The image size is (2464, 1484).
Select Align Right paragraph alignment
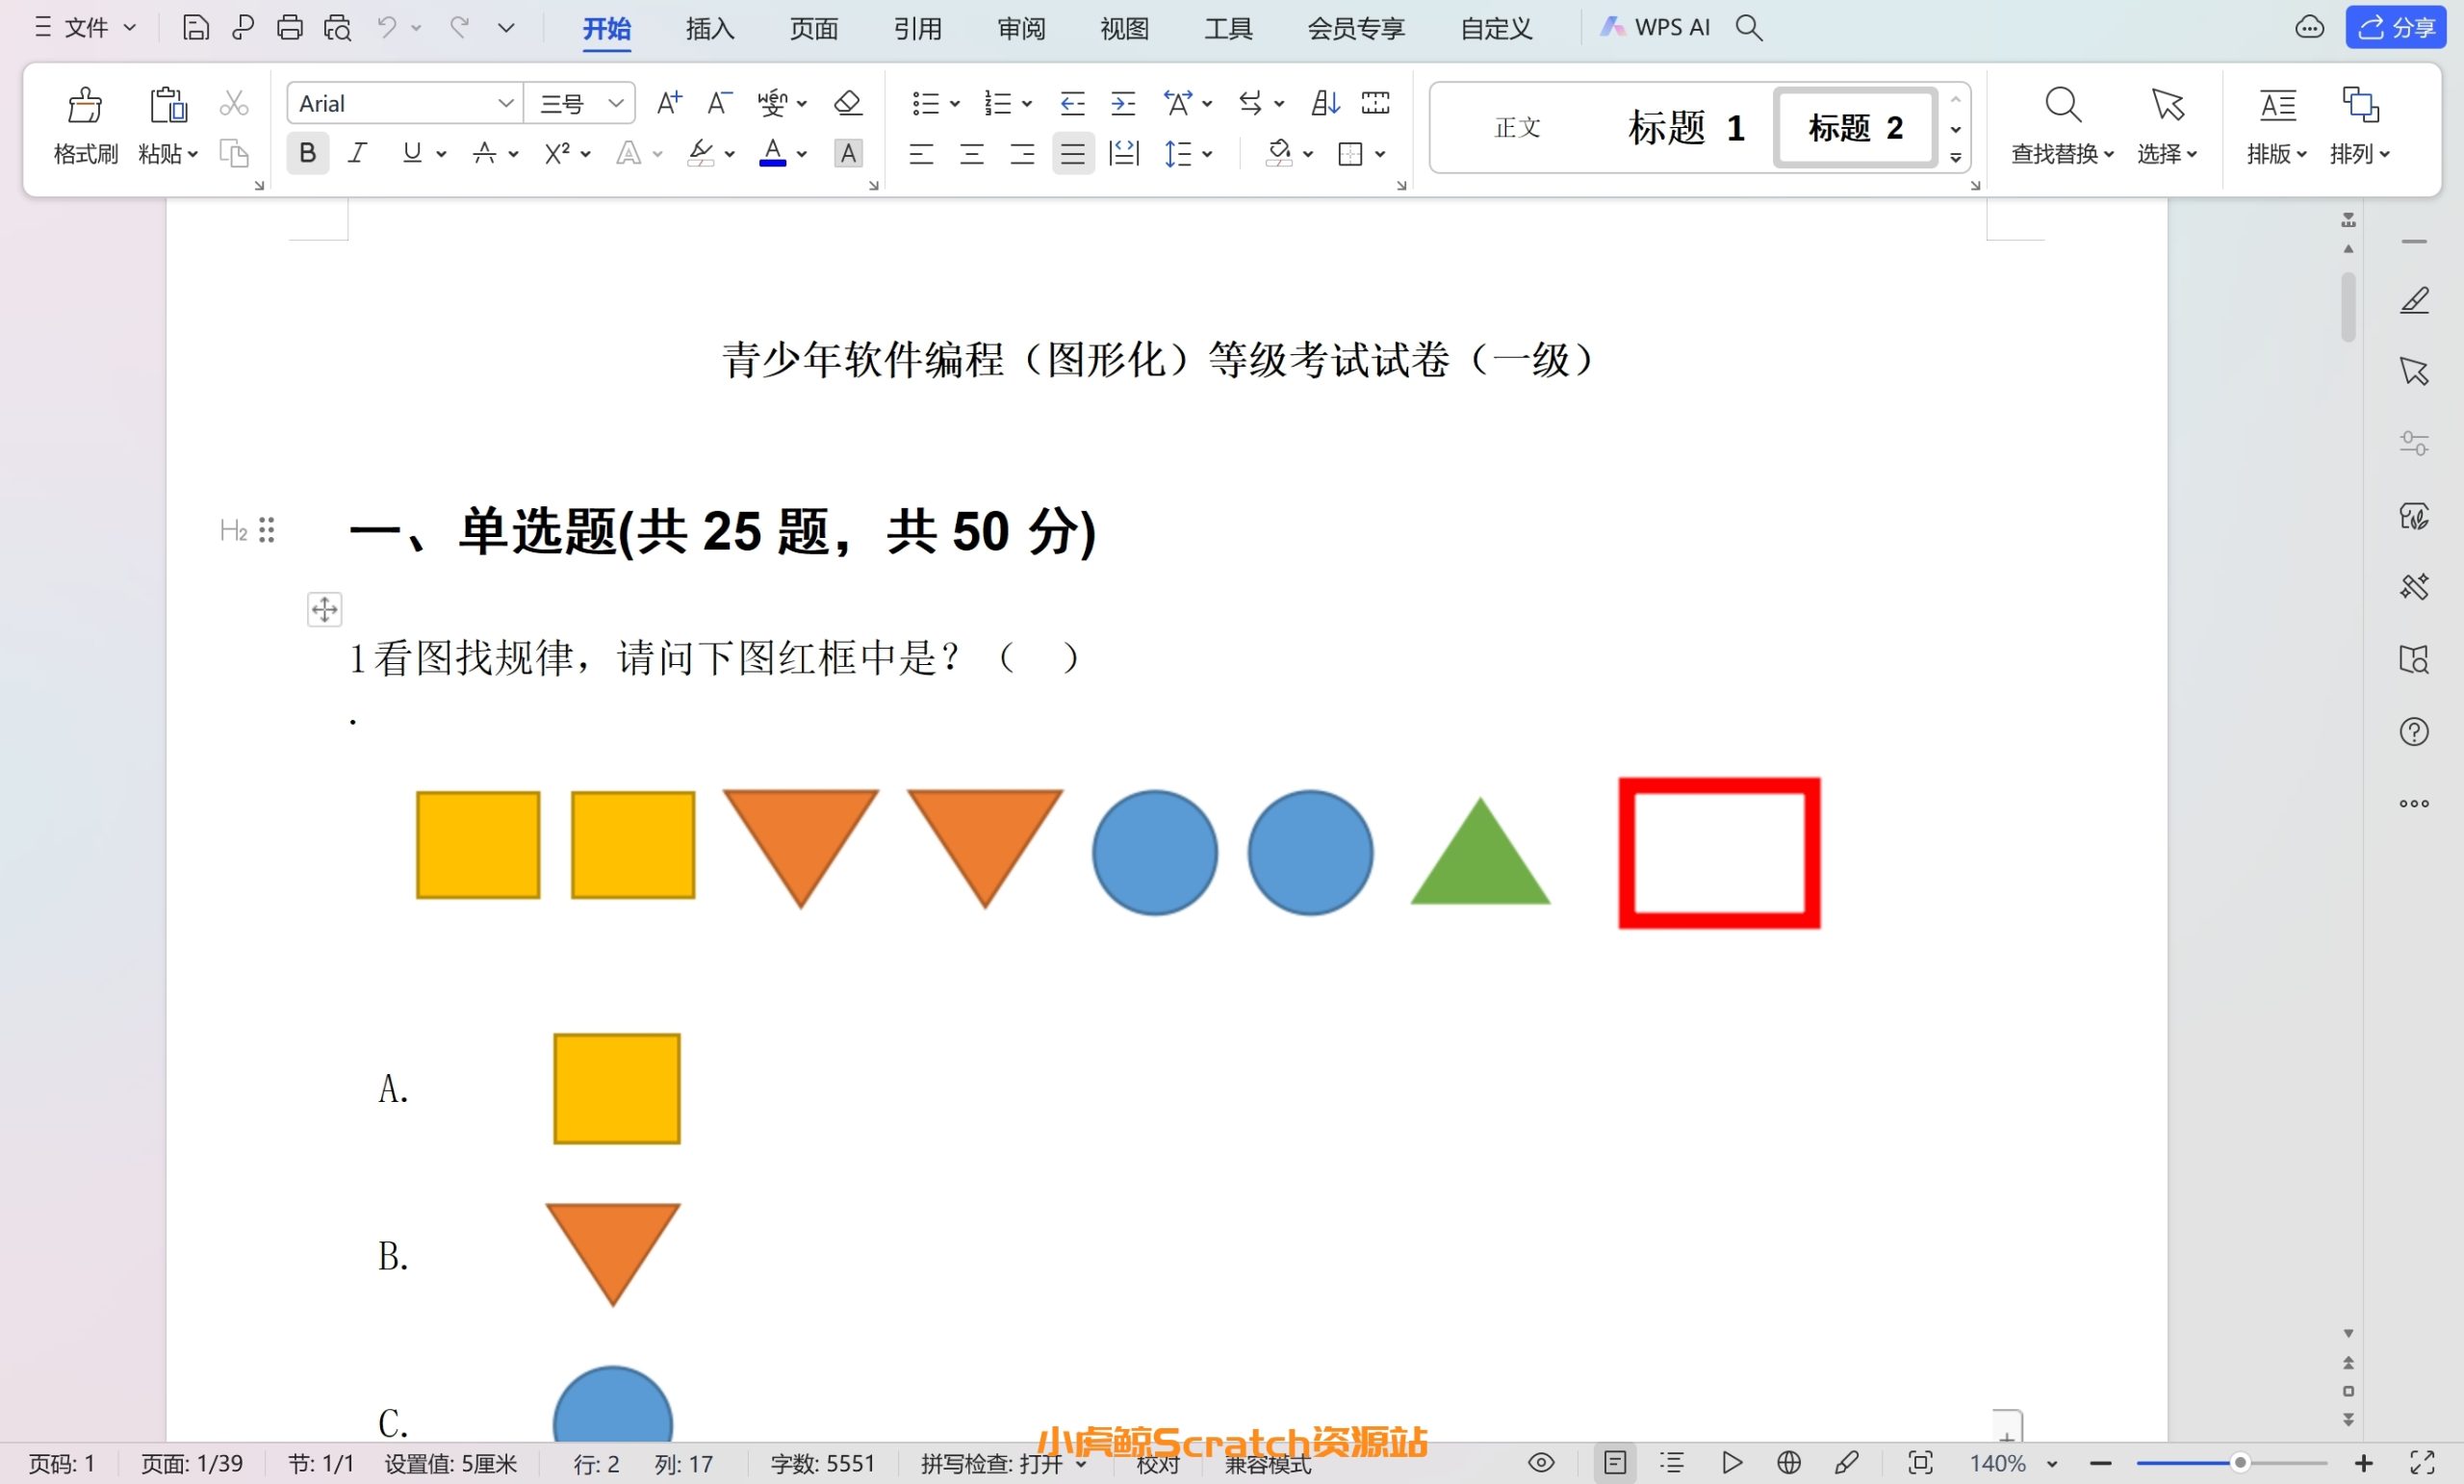(x=1022, y=153)
